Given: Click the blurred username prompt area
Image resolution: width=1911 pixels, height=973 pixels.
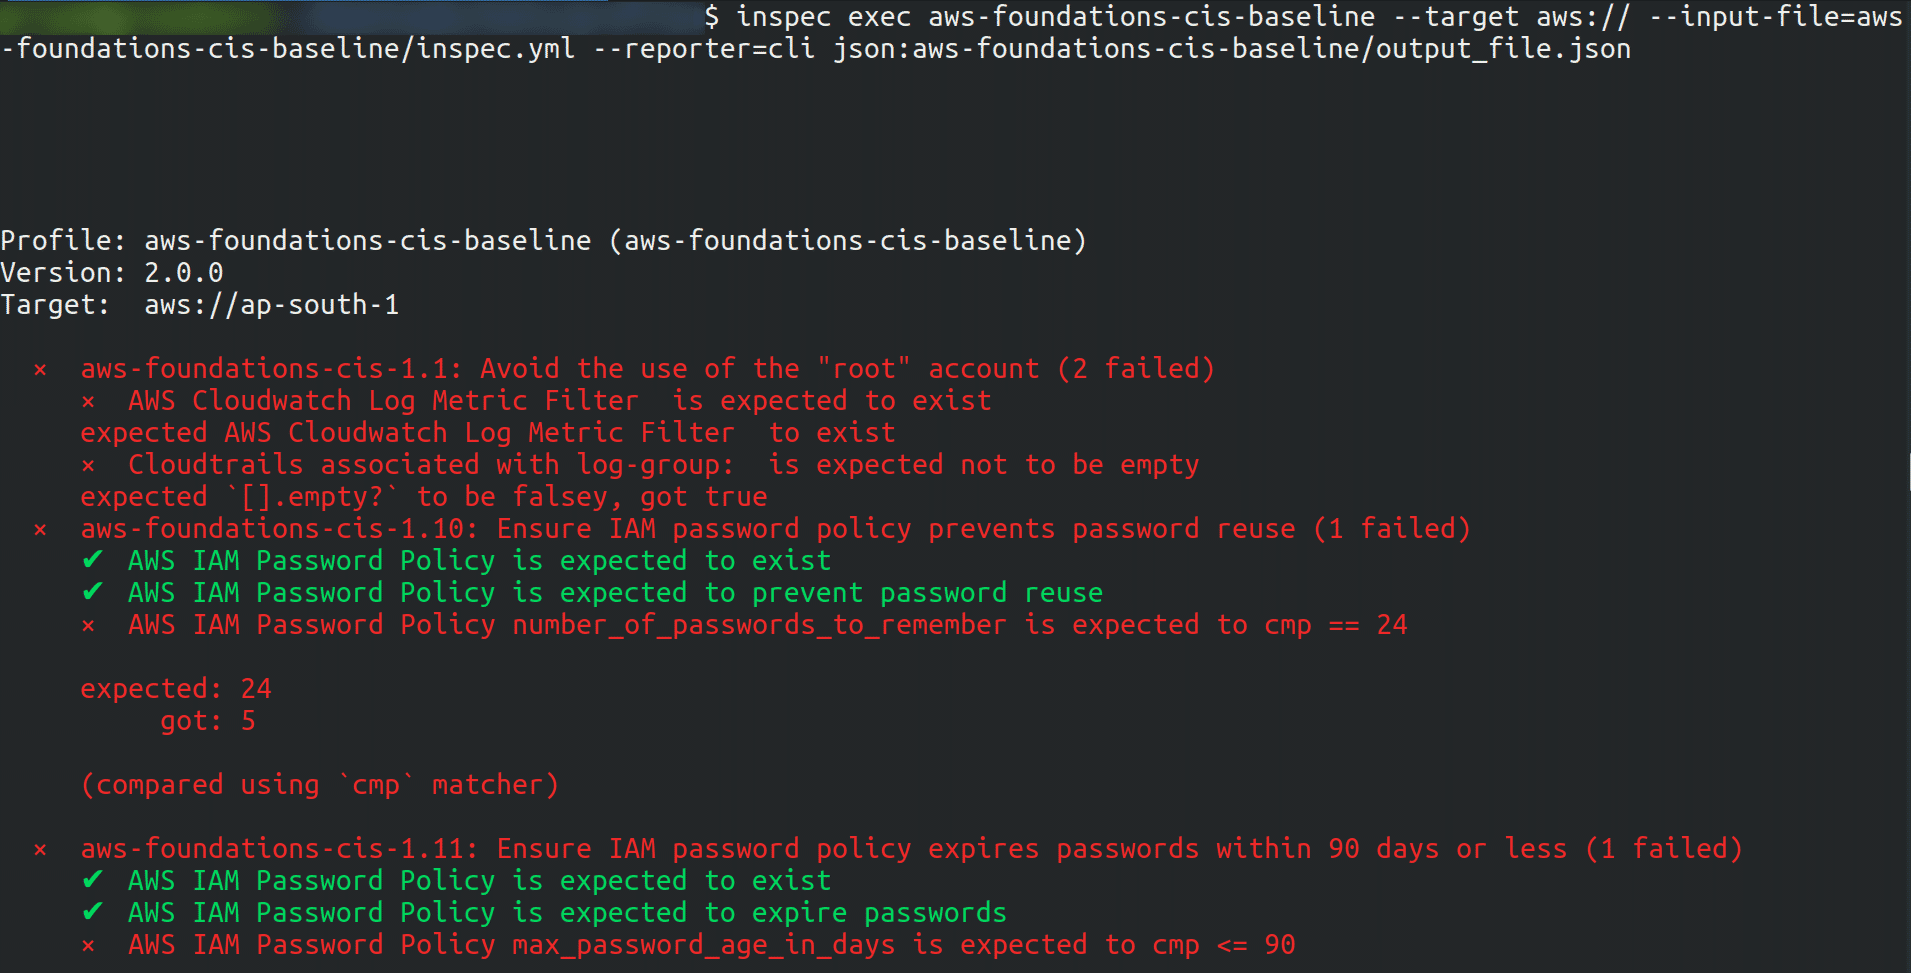Looking at the screenshot, I should coord(350,17).
